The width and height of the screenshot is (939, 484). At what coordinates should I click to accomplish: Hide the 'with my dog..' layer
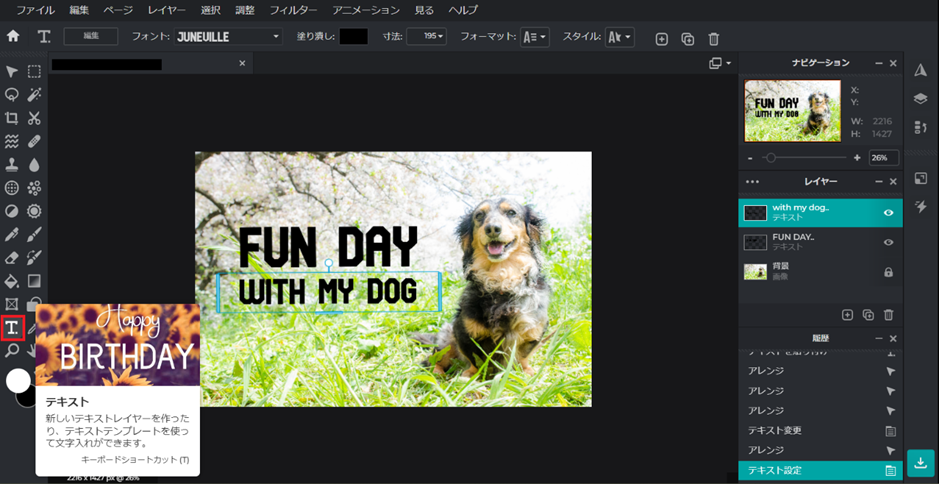[889, 213]
